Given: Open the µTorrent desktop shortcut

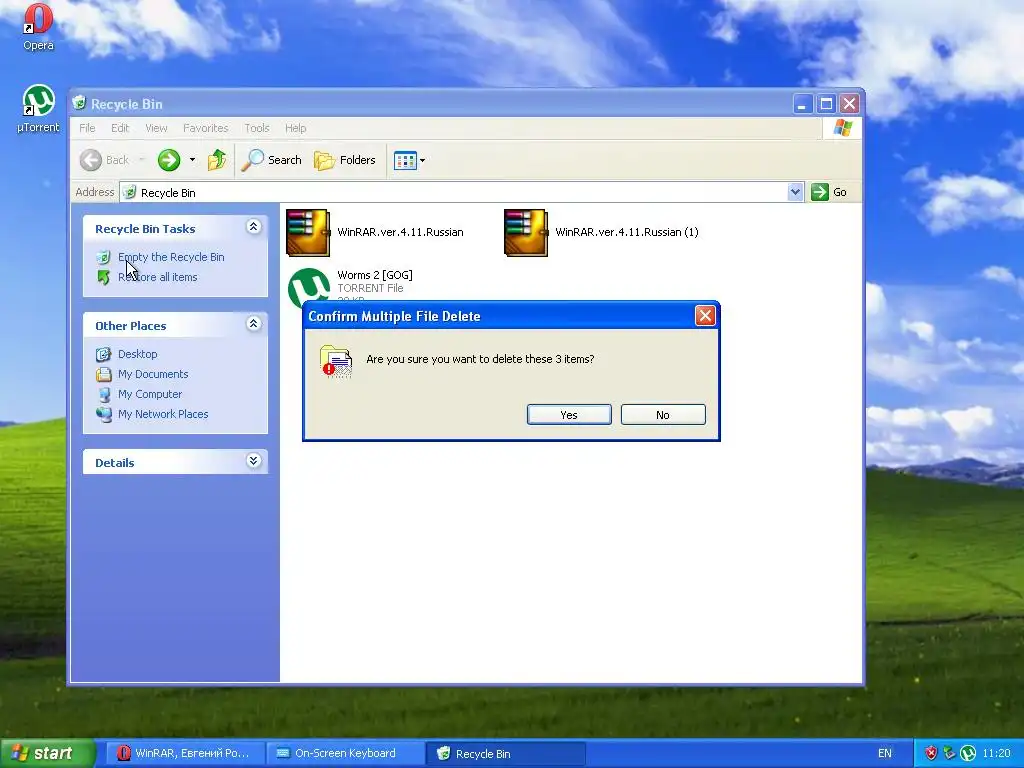Looking at the screenshot, I should click(38, 109).
